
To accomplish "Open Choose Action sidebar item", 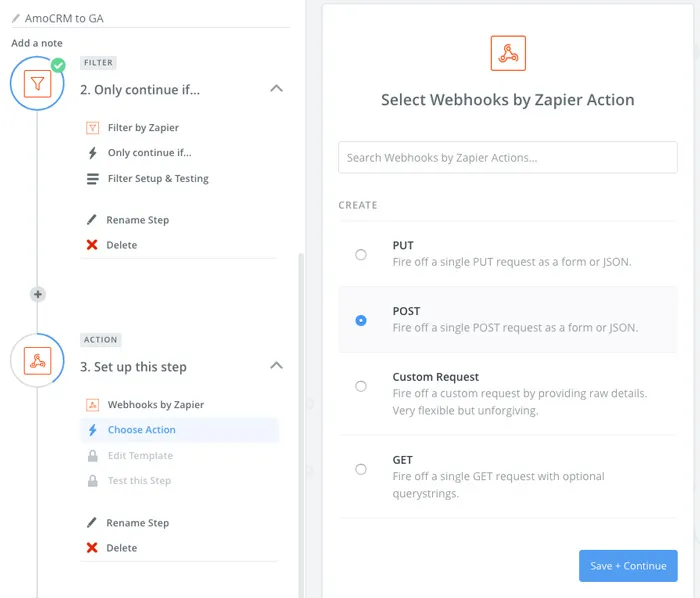I will click(x=180, y=430).
